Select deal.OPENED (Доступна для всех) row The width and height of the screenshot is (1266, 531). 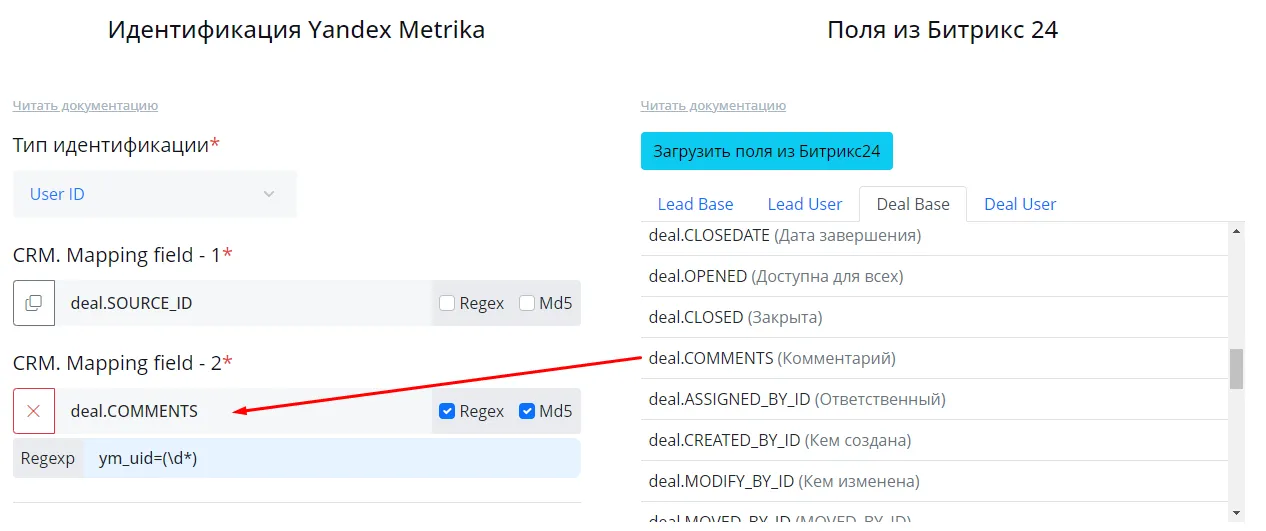[x=934, y=276]
